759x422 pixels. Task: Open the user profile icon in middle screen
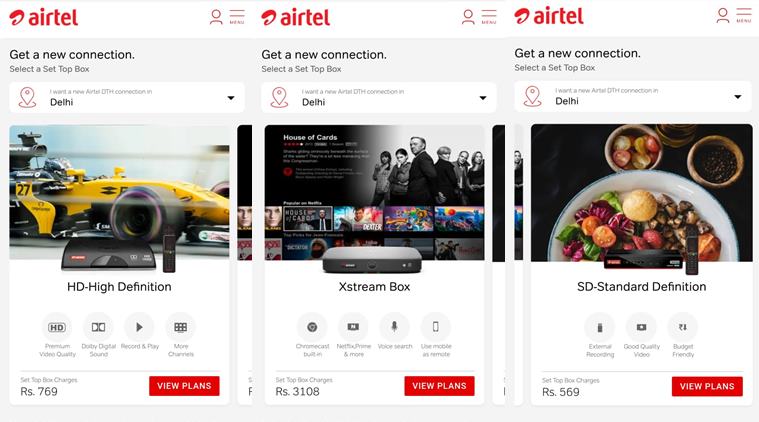tap(468, 17)
